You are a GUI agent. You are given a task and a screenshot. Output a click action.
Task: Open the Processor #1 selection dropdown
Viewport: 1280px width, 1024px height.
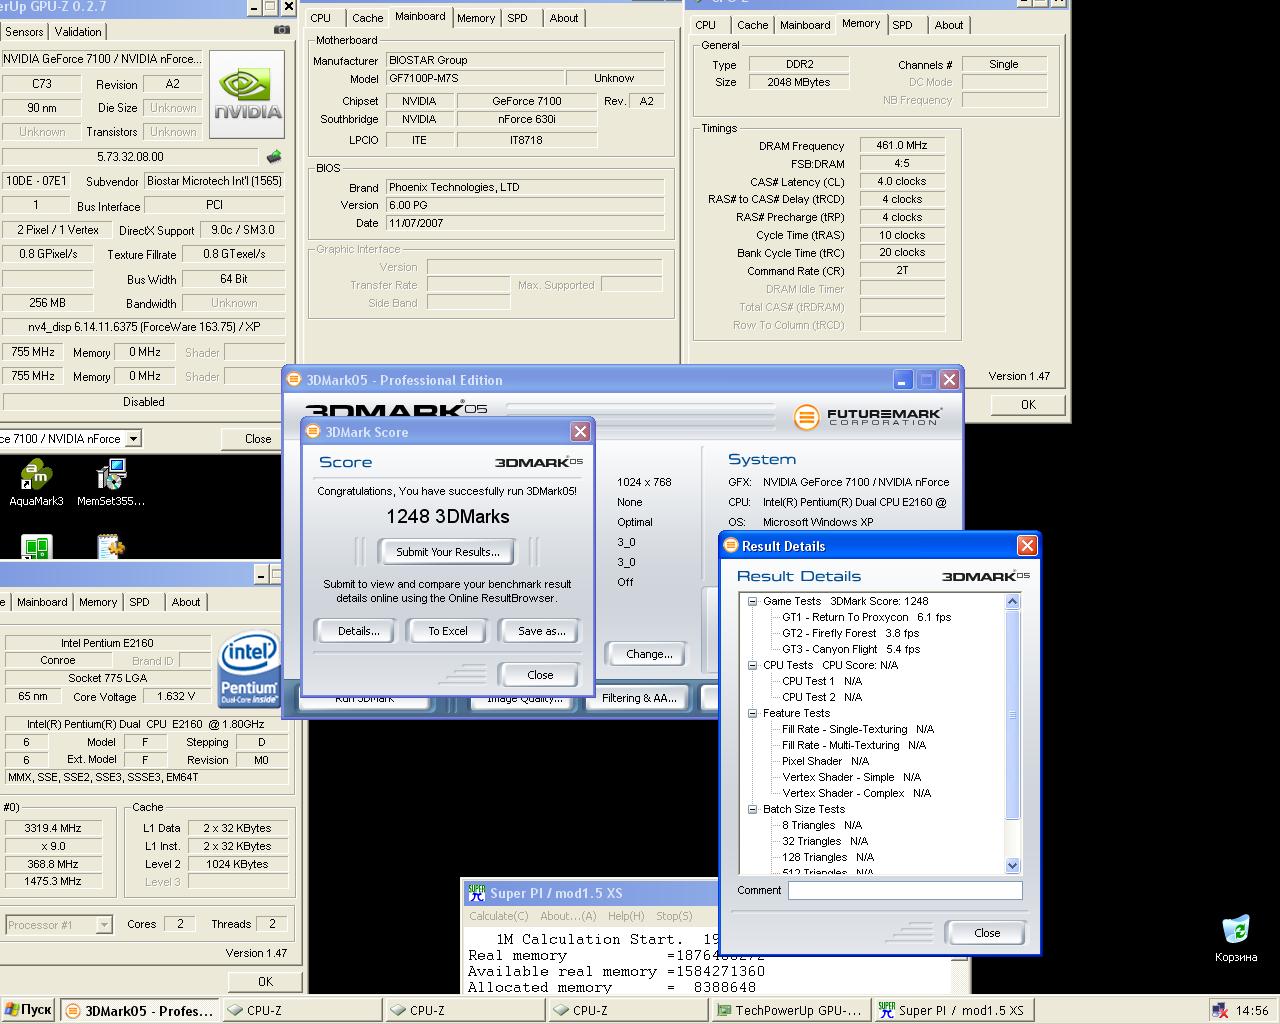pos(103,925)
